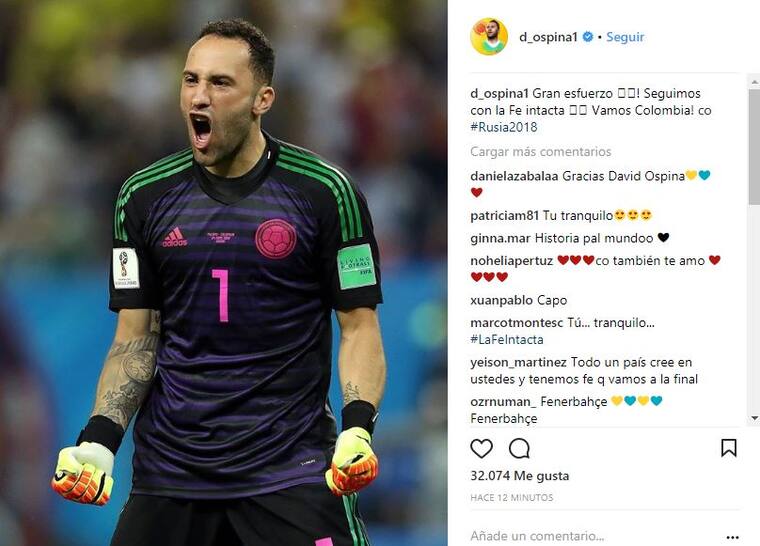Click the scrollbar up arrow in comments

tap(754, 82)
